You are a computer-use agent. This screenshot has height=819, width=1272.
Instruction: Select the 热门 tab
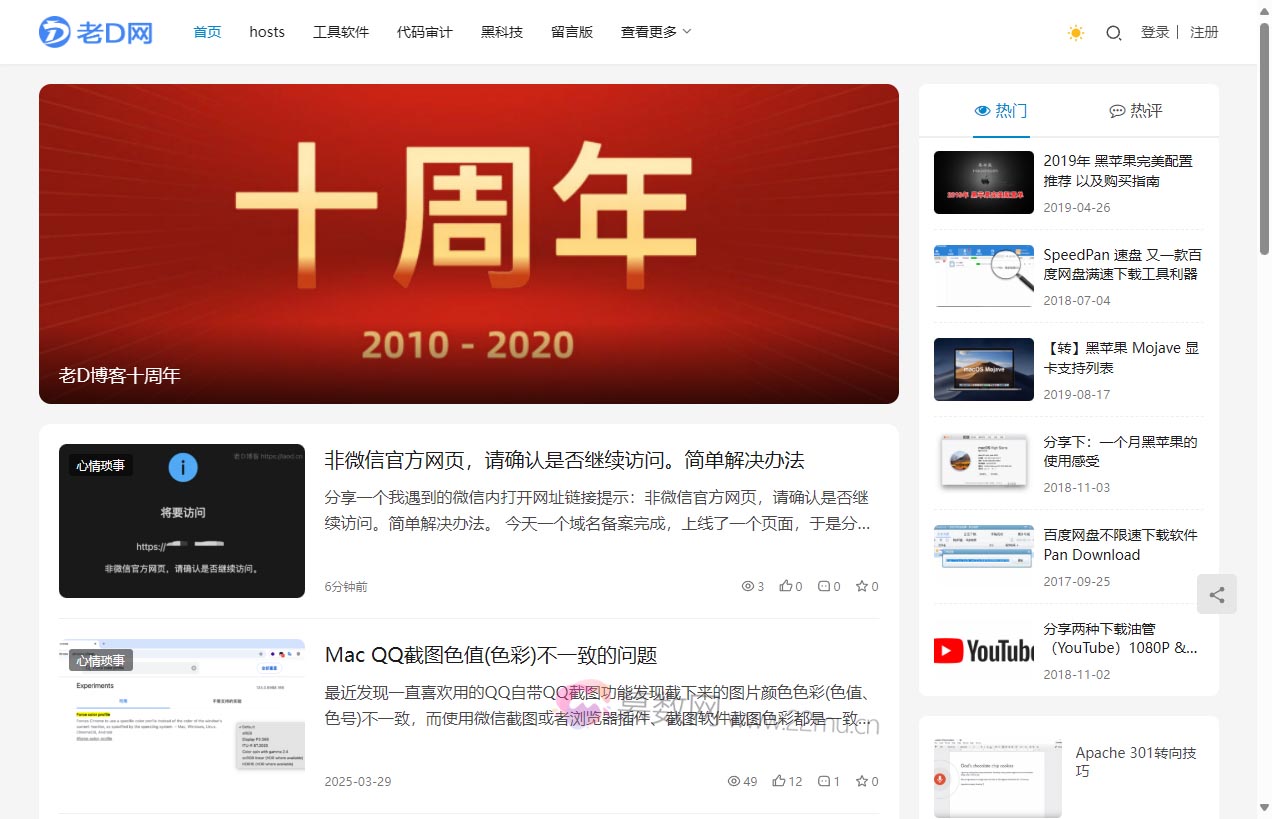pos(1000,111)
